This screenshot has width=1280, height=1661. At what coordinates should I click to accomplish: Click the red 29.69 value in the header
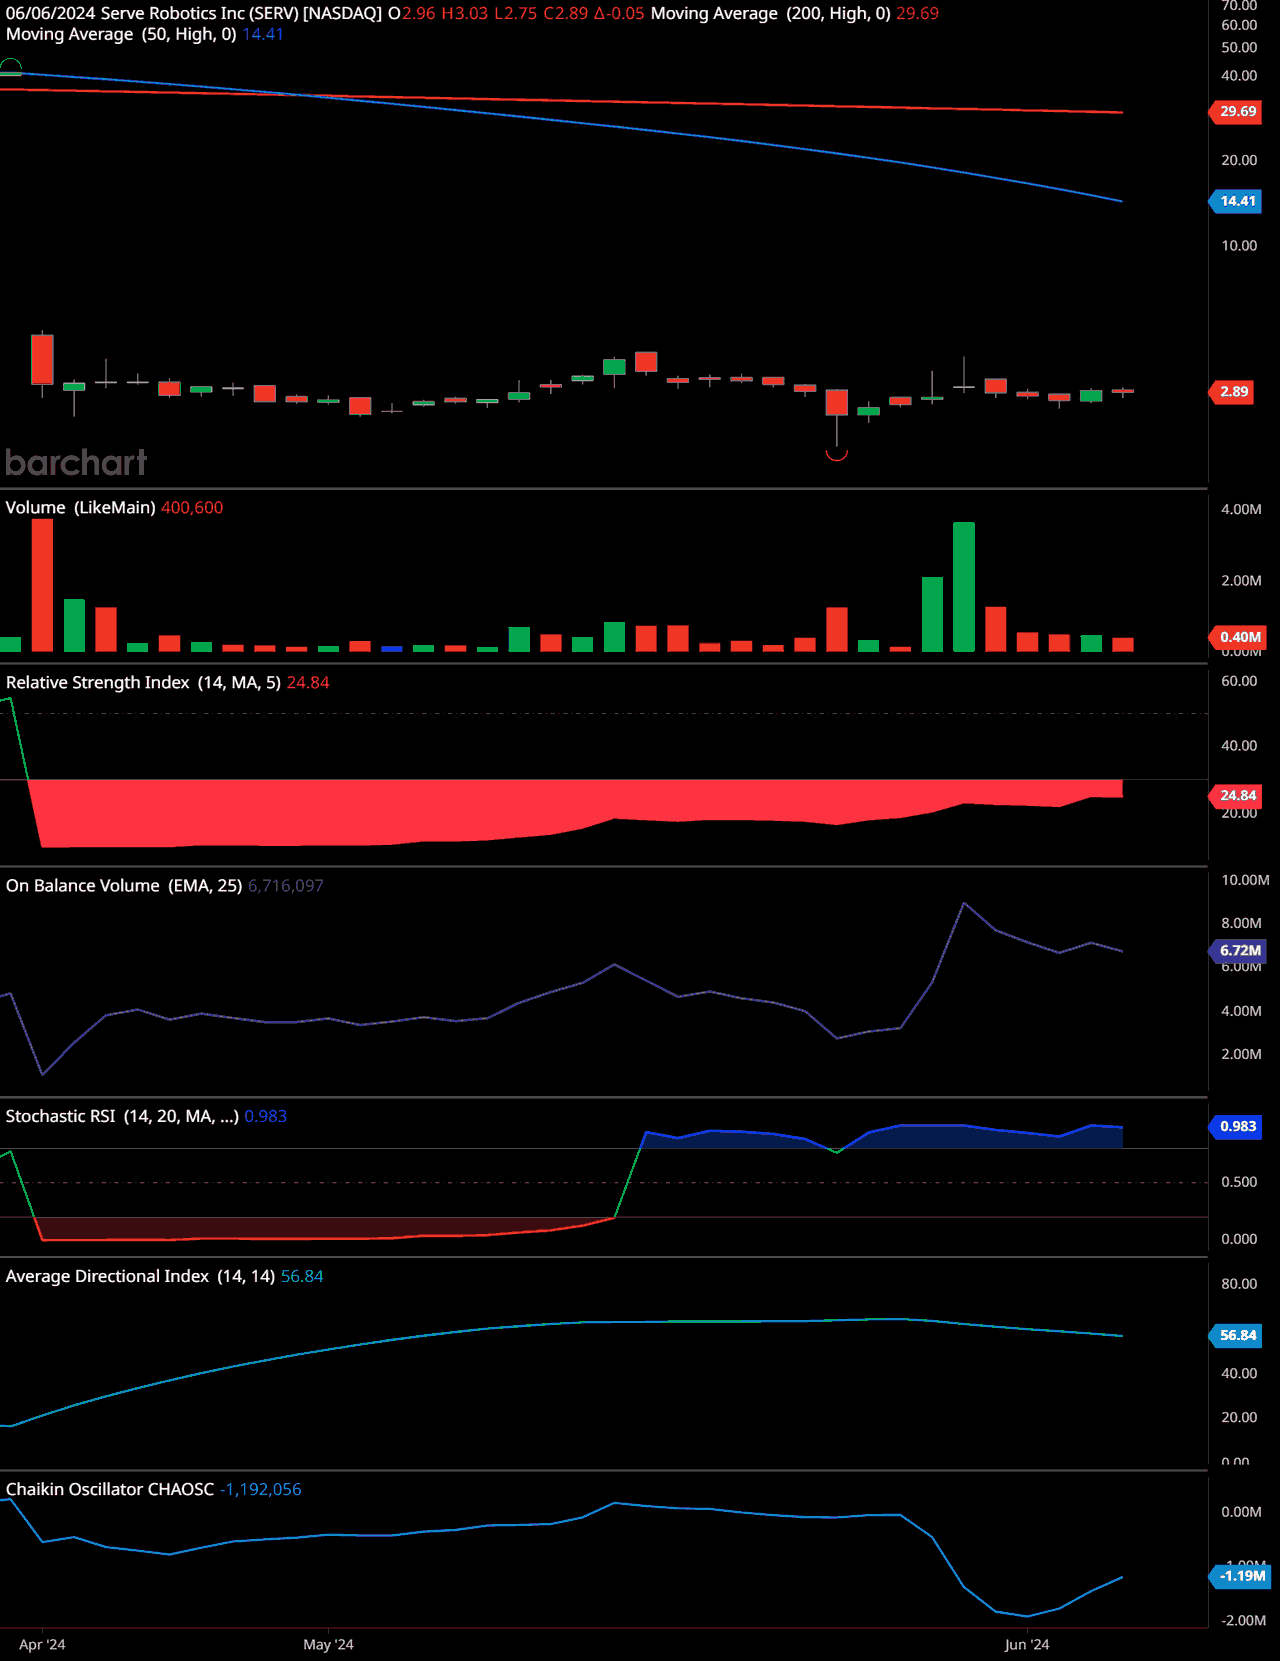click(x=917, y=14)
